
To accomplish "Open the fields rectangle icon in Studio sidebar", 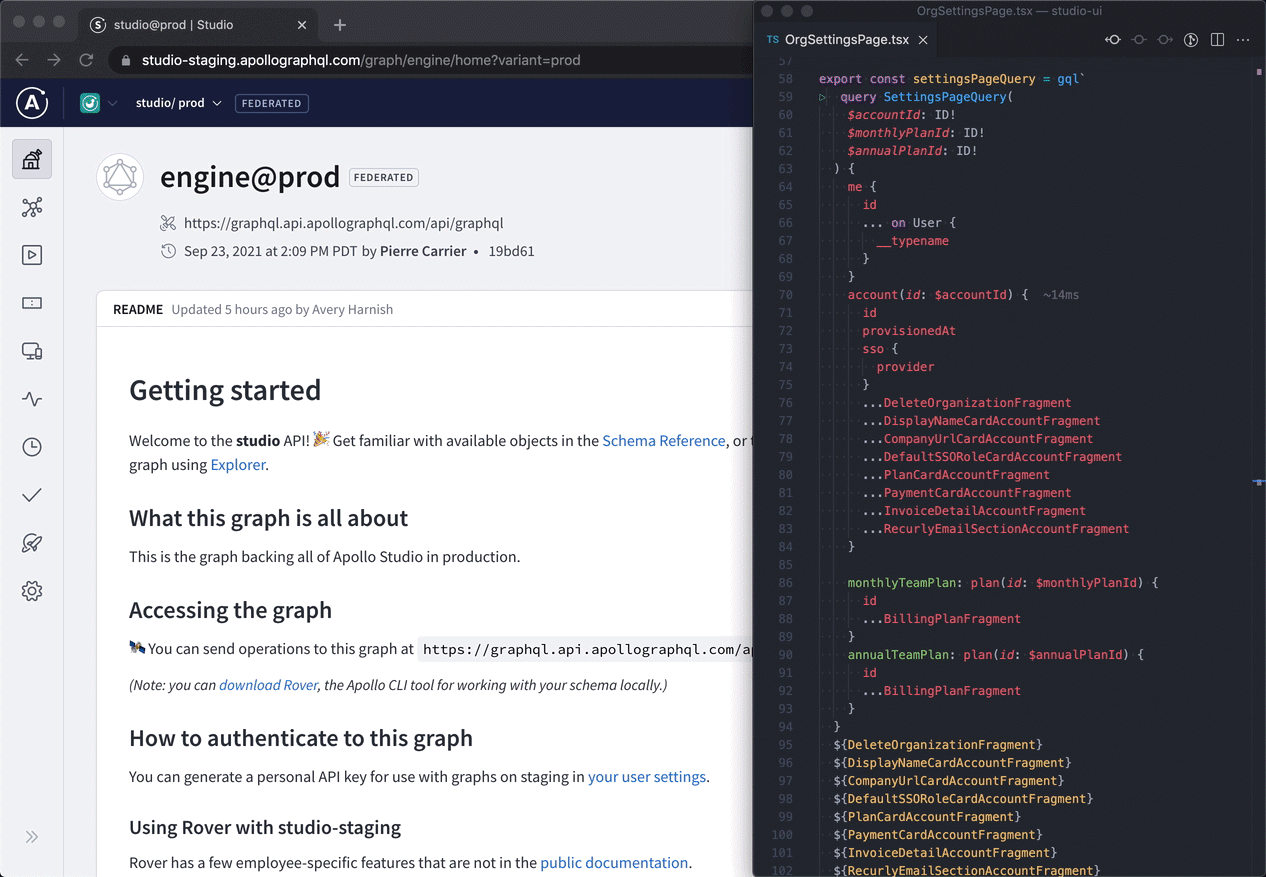I will 32,303.
